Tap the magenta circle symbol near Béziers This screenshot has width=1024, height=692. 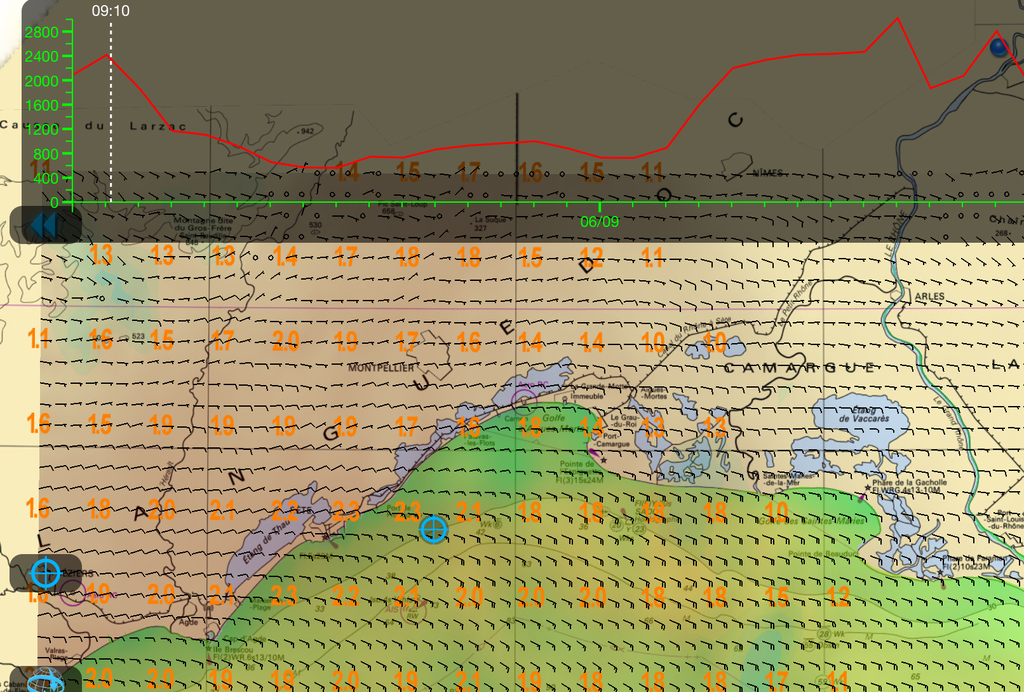coord(72,593)
